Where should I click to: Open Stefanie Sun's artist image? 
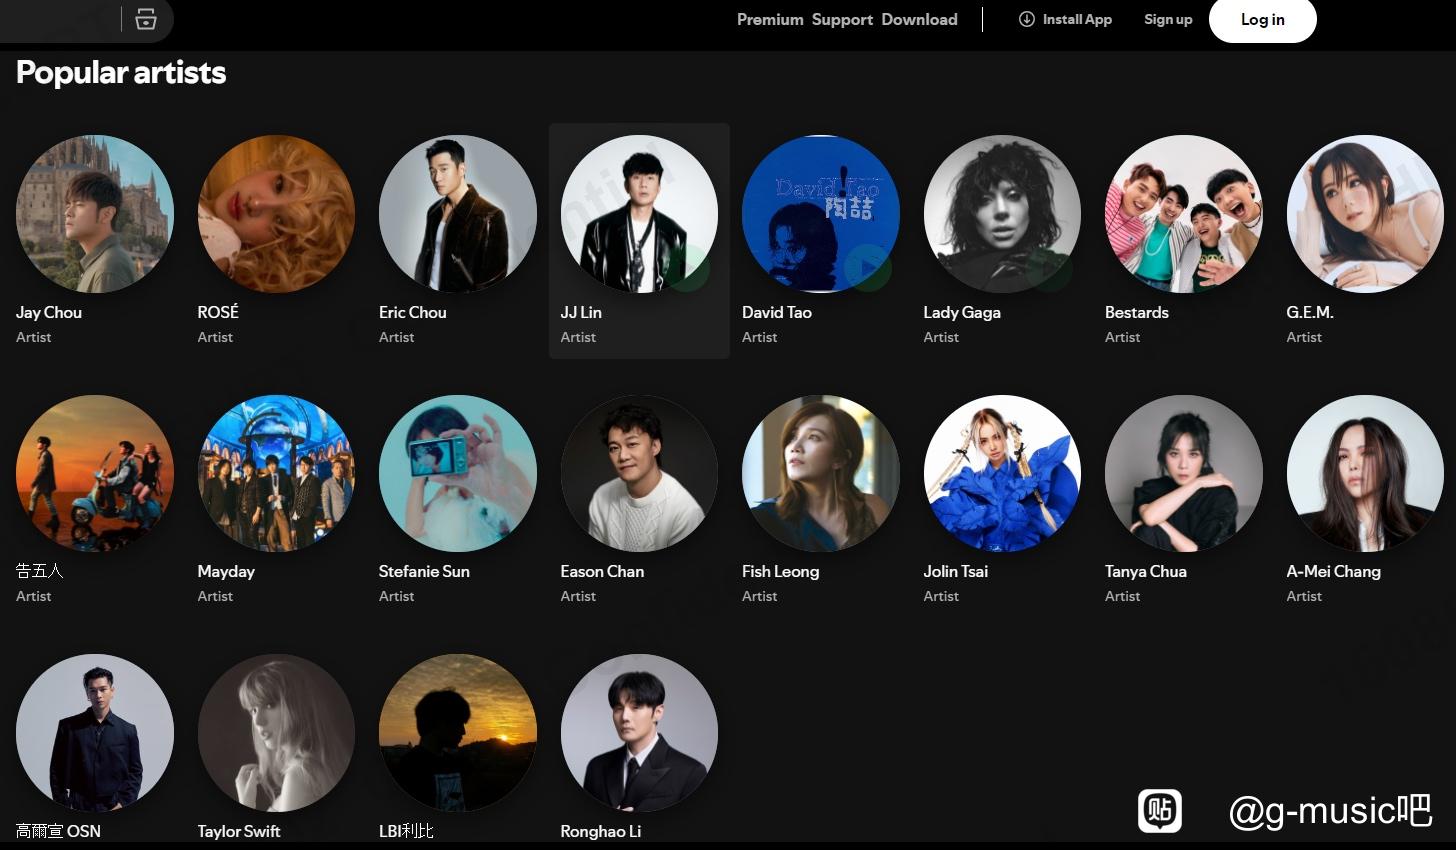point(458,473)
